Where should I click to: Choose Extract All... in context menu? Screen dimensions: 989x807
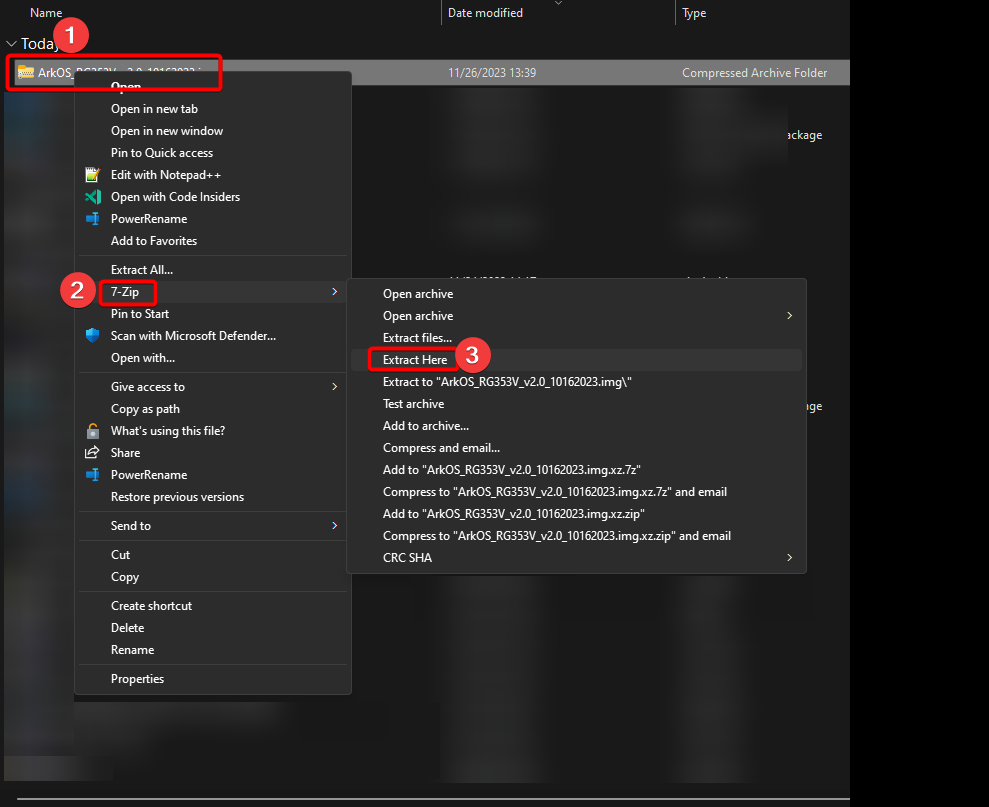coord(142,270)
